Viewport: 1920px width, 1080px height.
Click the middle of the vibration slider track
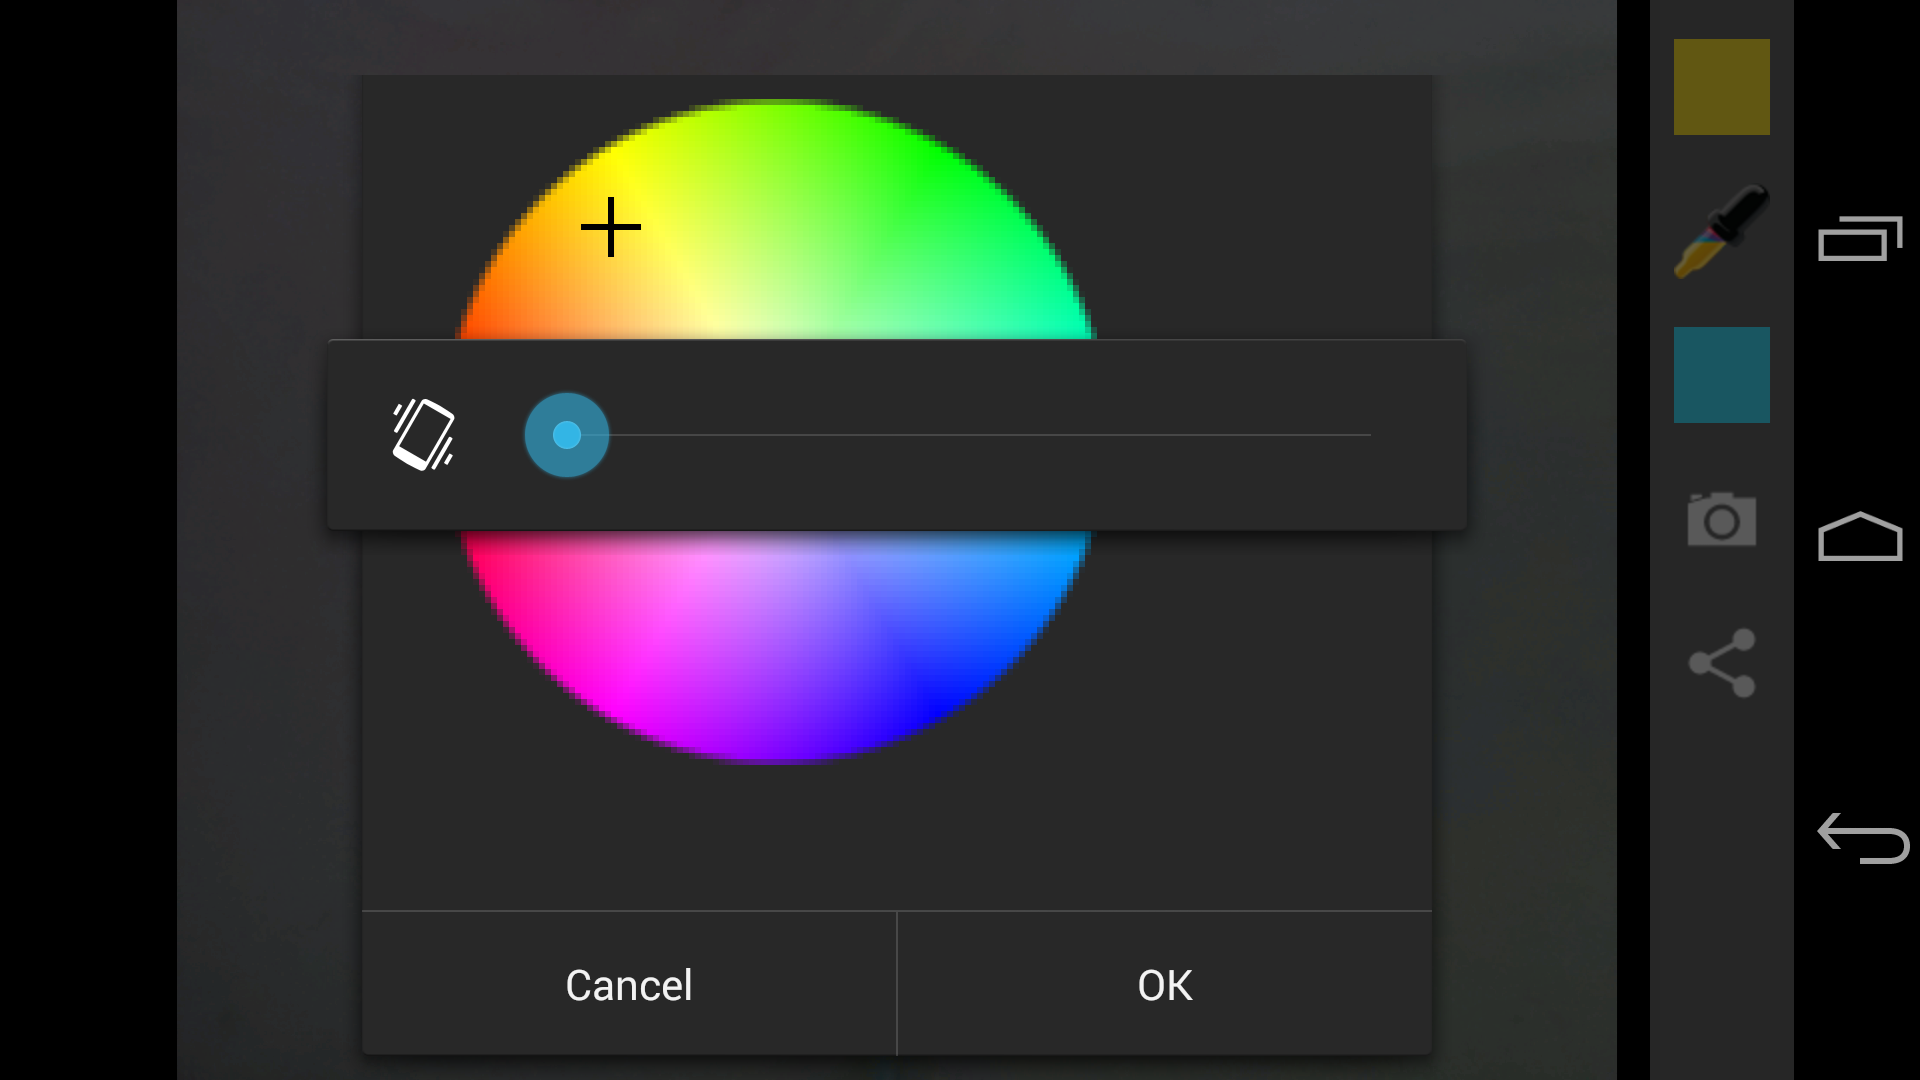pyautogui.click(x=968, y=435)
